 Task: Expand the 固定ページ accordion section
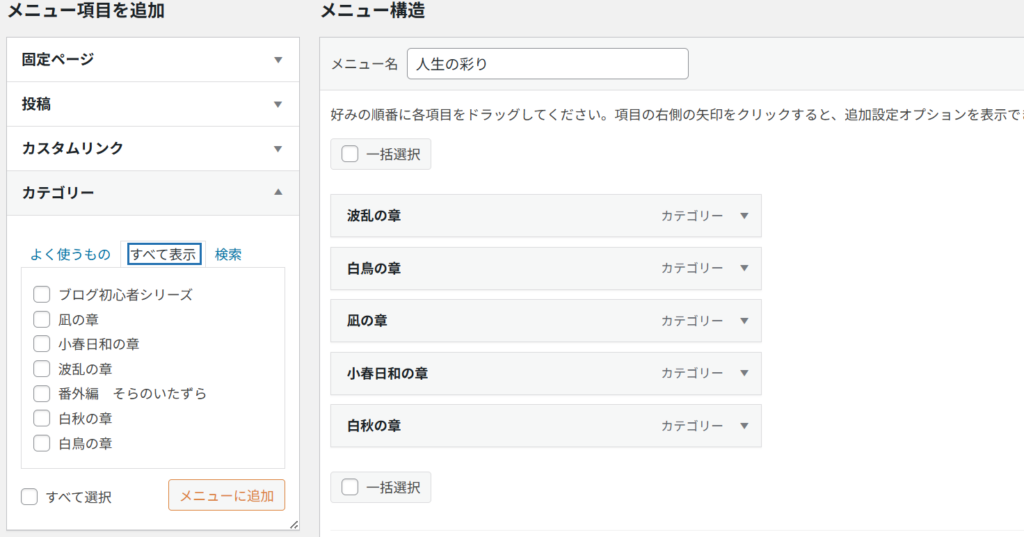click(278, 60)
